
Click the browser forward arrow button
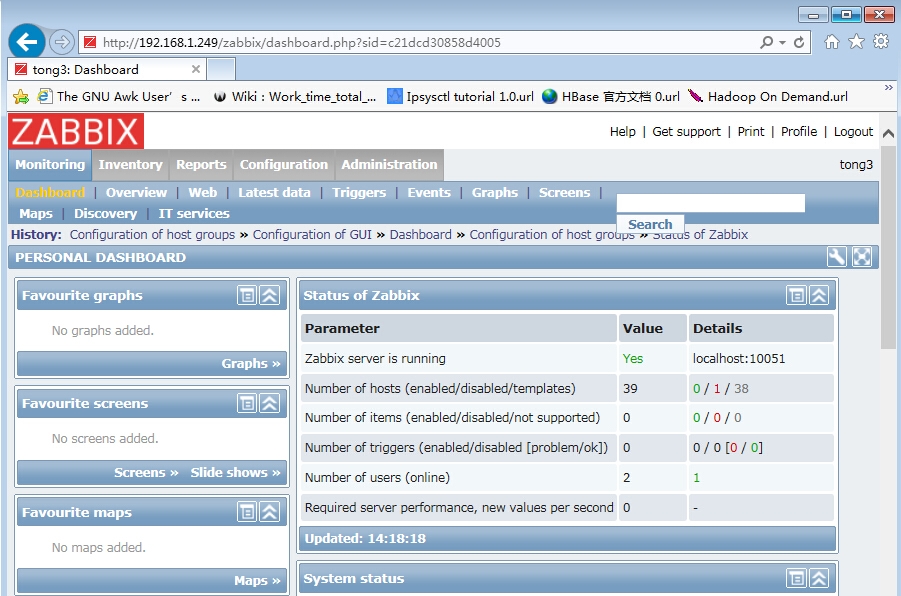[x=61, y=42]
